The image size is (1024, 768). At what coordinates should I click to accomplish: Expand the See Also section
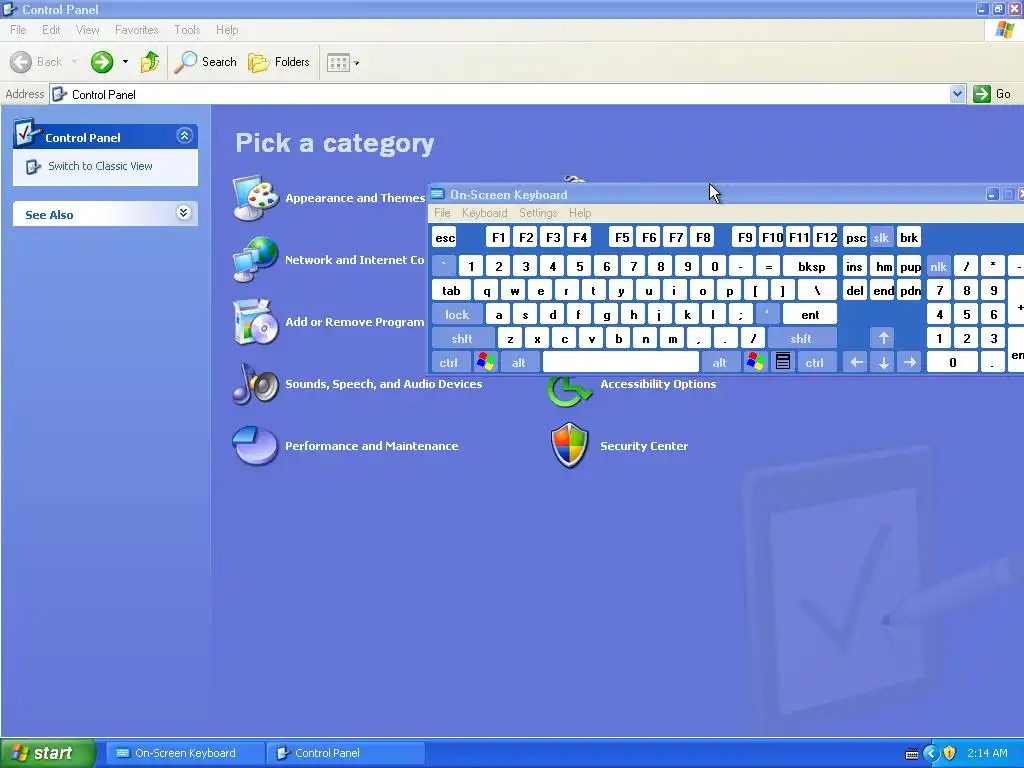(x=184, y=213)
